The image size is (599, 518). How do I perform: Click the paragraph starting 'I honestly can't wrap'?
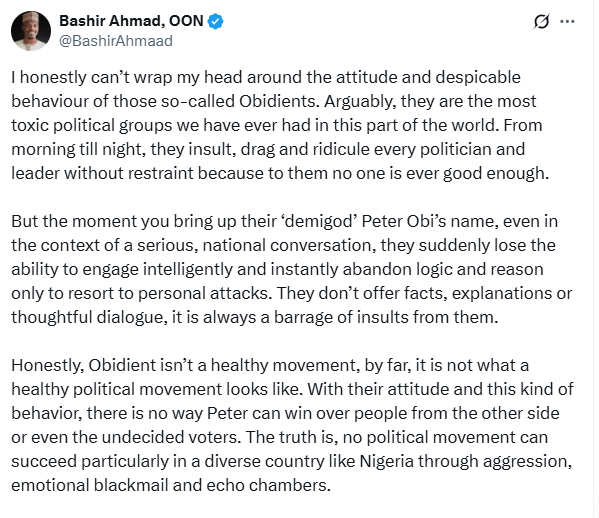[x=280, y=125]
